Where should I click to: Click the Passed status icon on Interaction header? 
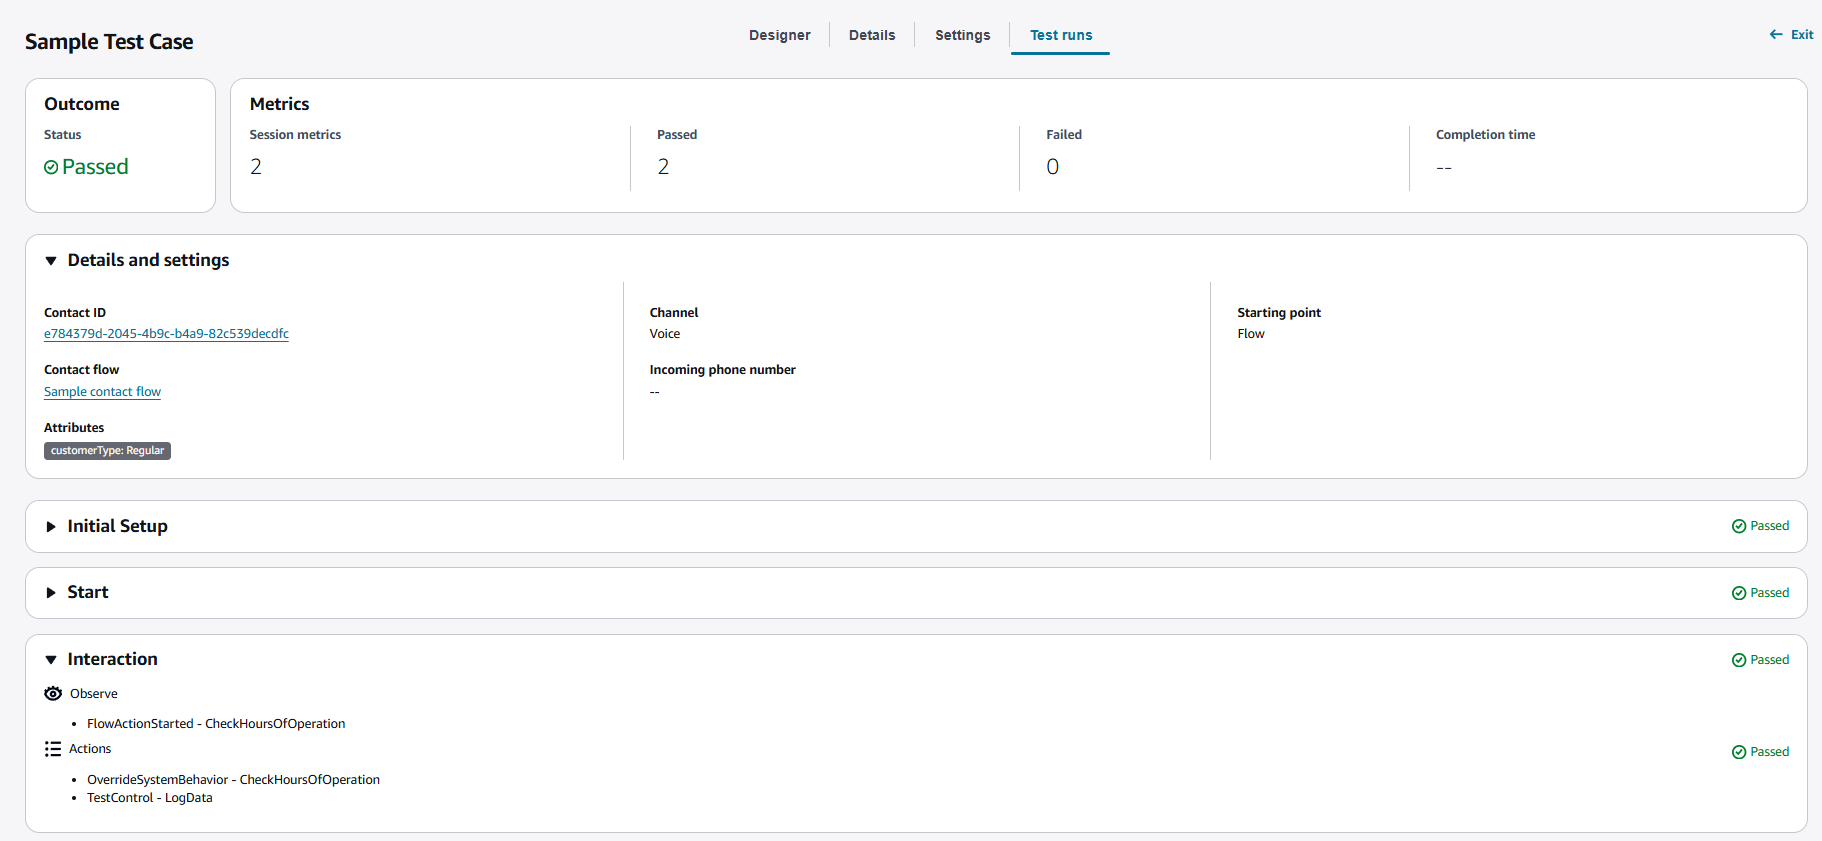click(x=1739, y=660)
